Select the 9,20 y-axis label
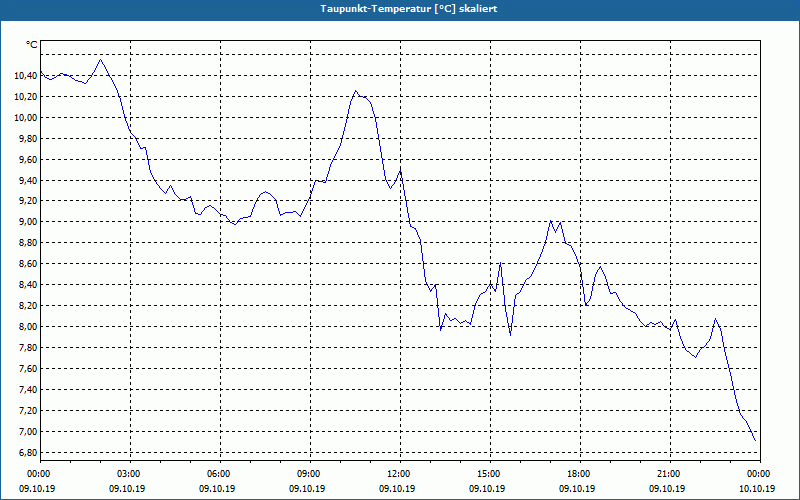The height and width of the screenshot is (500, 800). point(28,201)
